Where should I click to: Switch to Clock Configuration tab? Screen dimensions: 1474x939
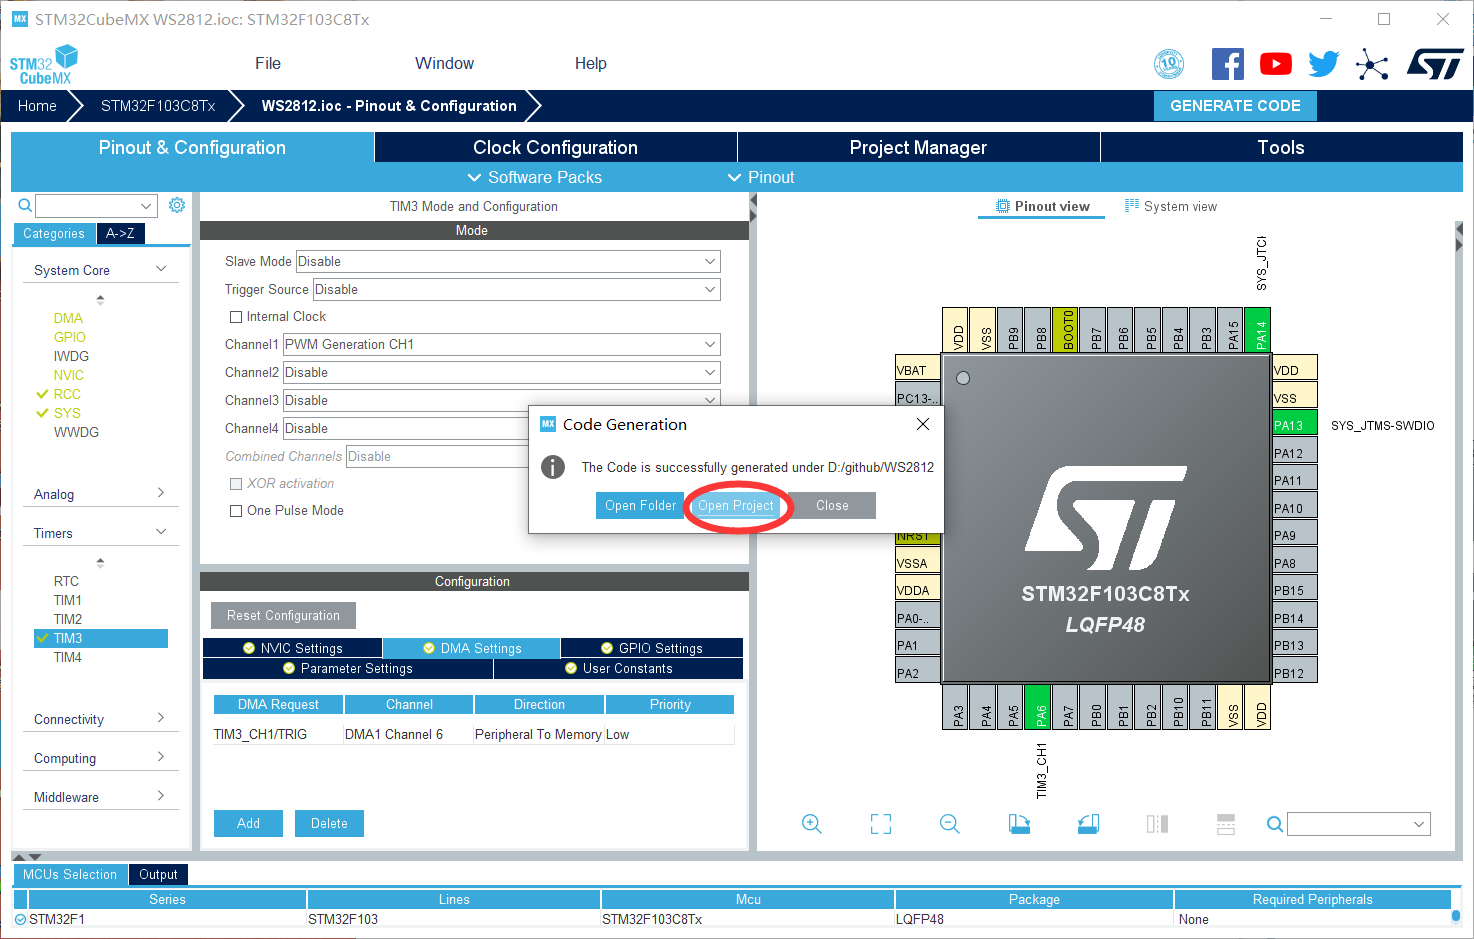coord(555,147)
